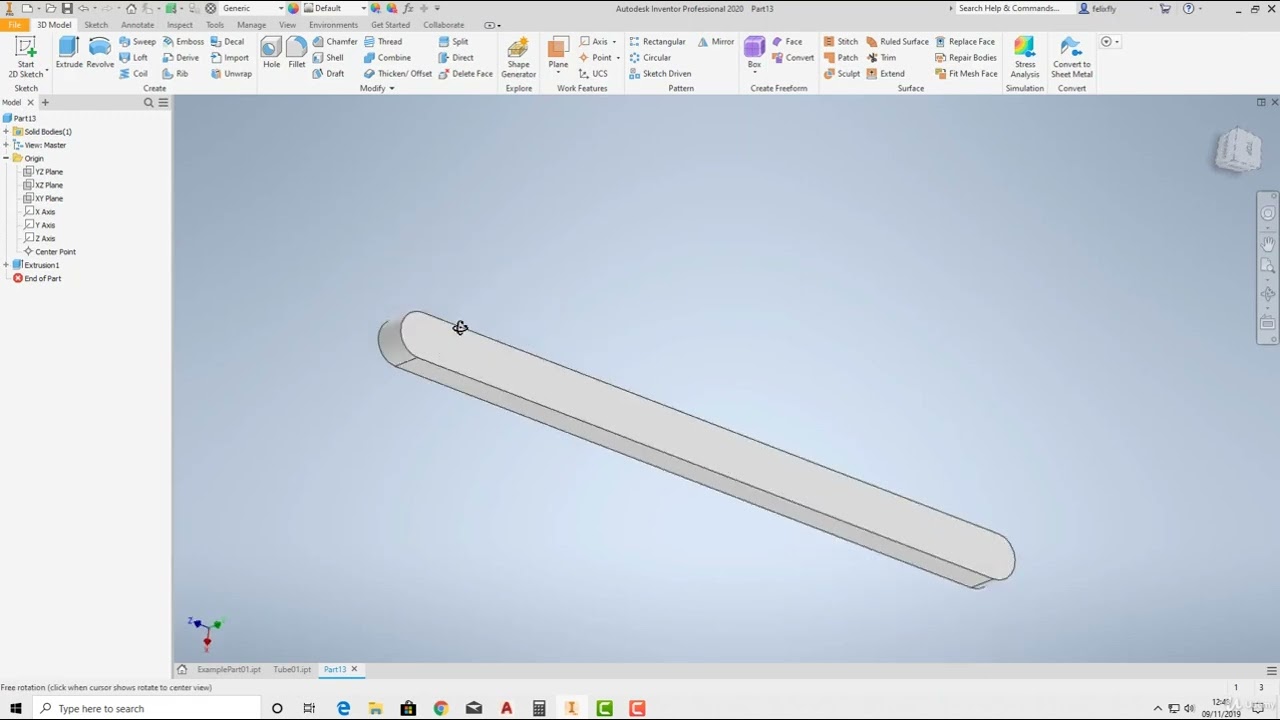Select the Hole tool

click(x=271, y=53)
